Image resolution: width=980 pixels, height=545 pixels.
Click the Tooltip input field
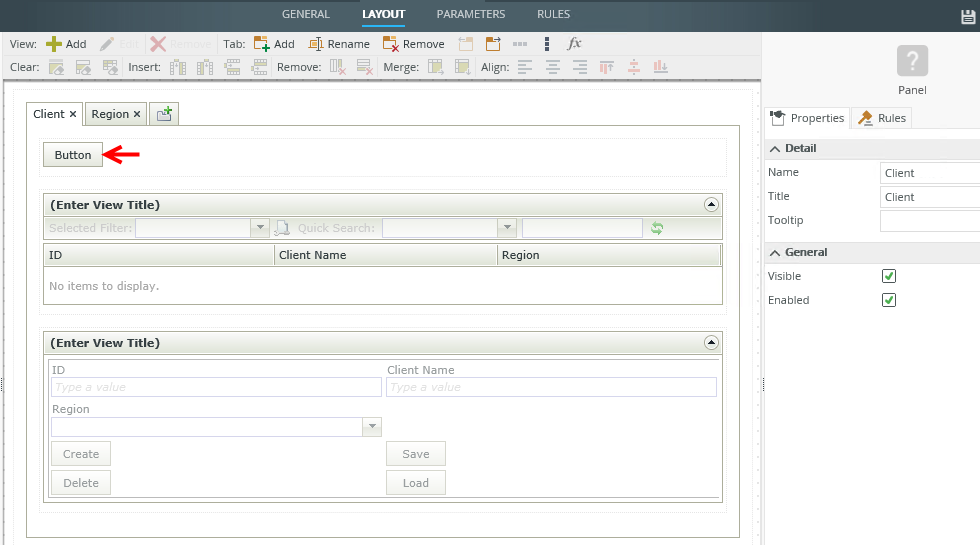929,221
